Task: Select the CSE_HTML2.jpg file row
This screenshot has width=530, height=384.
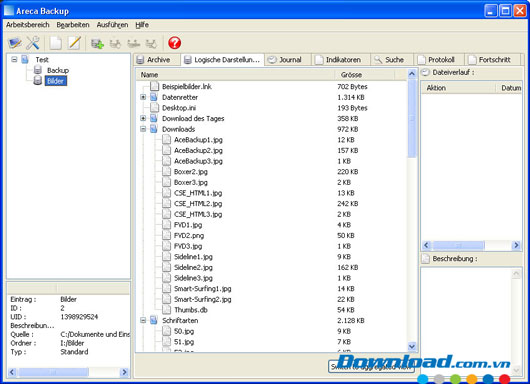Action: point(198,203)
